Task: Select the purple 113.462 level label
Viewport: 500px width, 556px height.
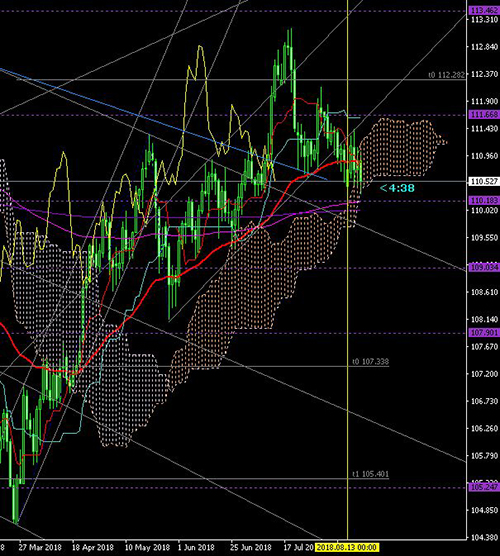Action: [484, 11]
